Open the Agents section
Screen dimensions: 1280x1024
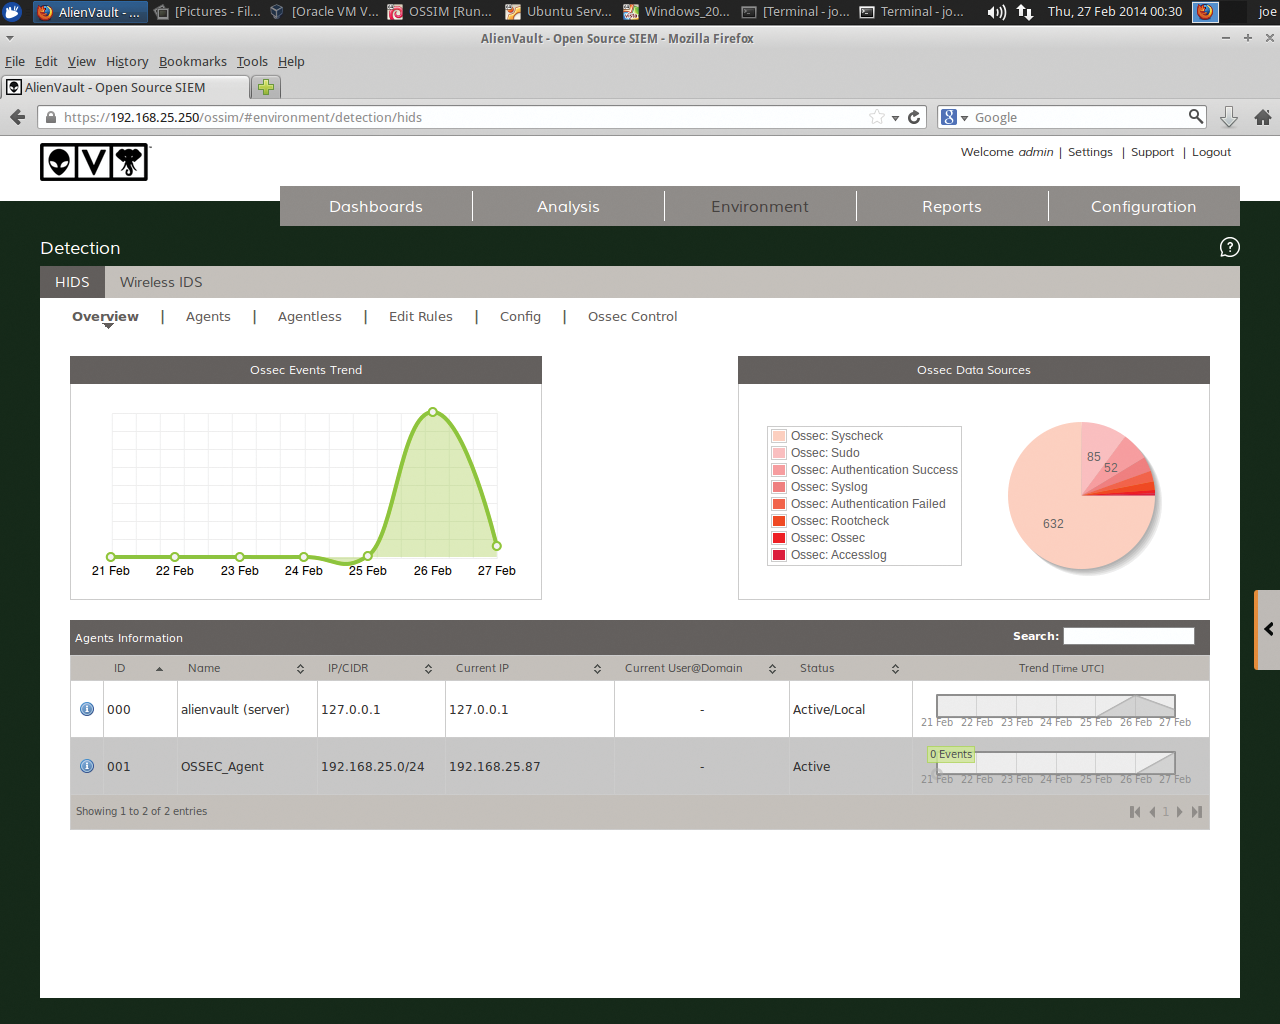coord(208,316)
